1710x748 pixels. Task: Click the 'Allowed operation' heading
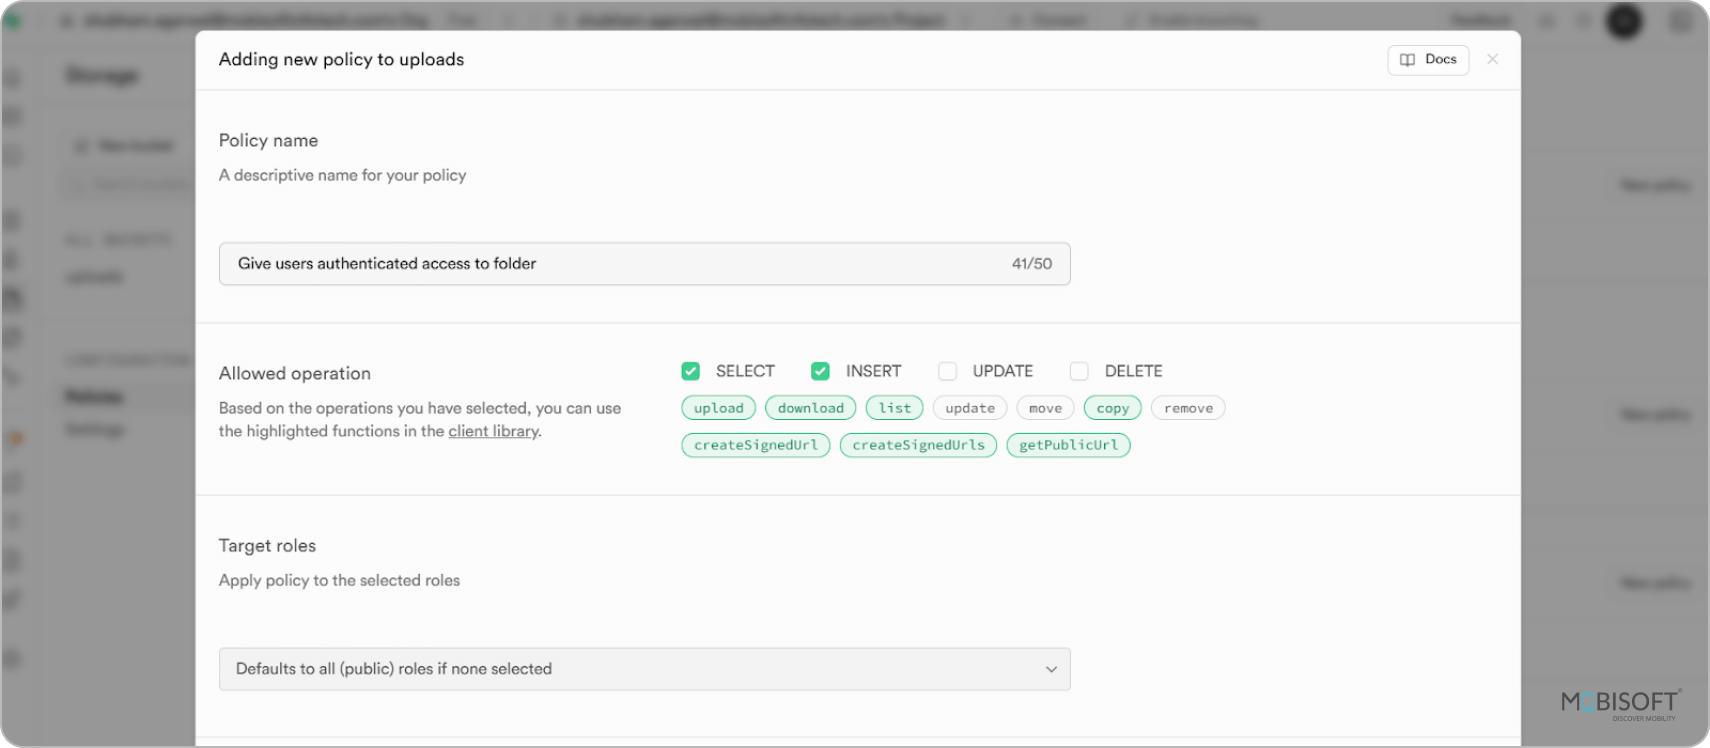295,373
